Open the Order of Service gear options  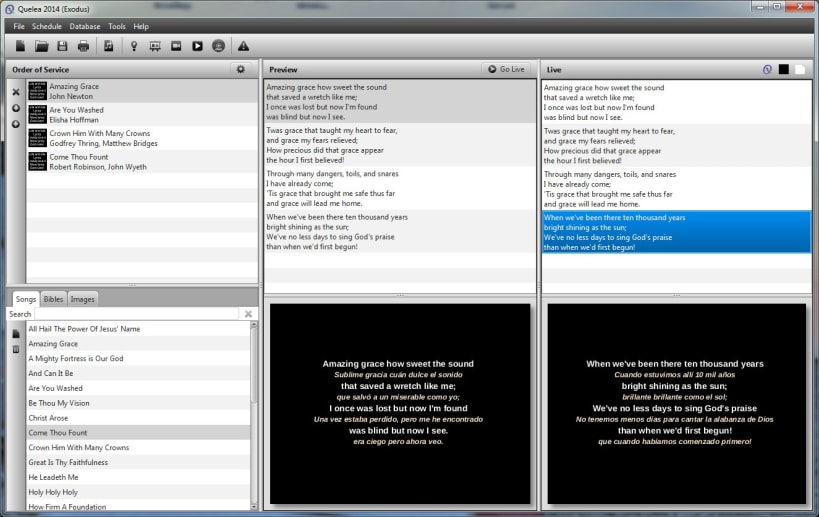(x=241, y=69)
